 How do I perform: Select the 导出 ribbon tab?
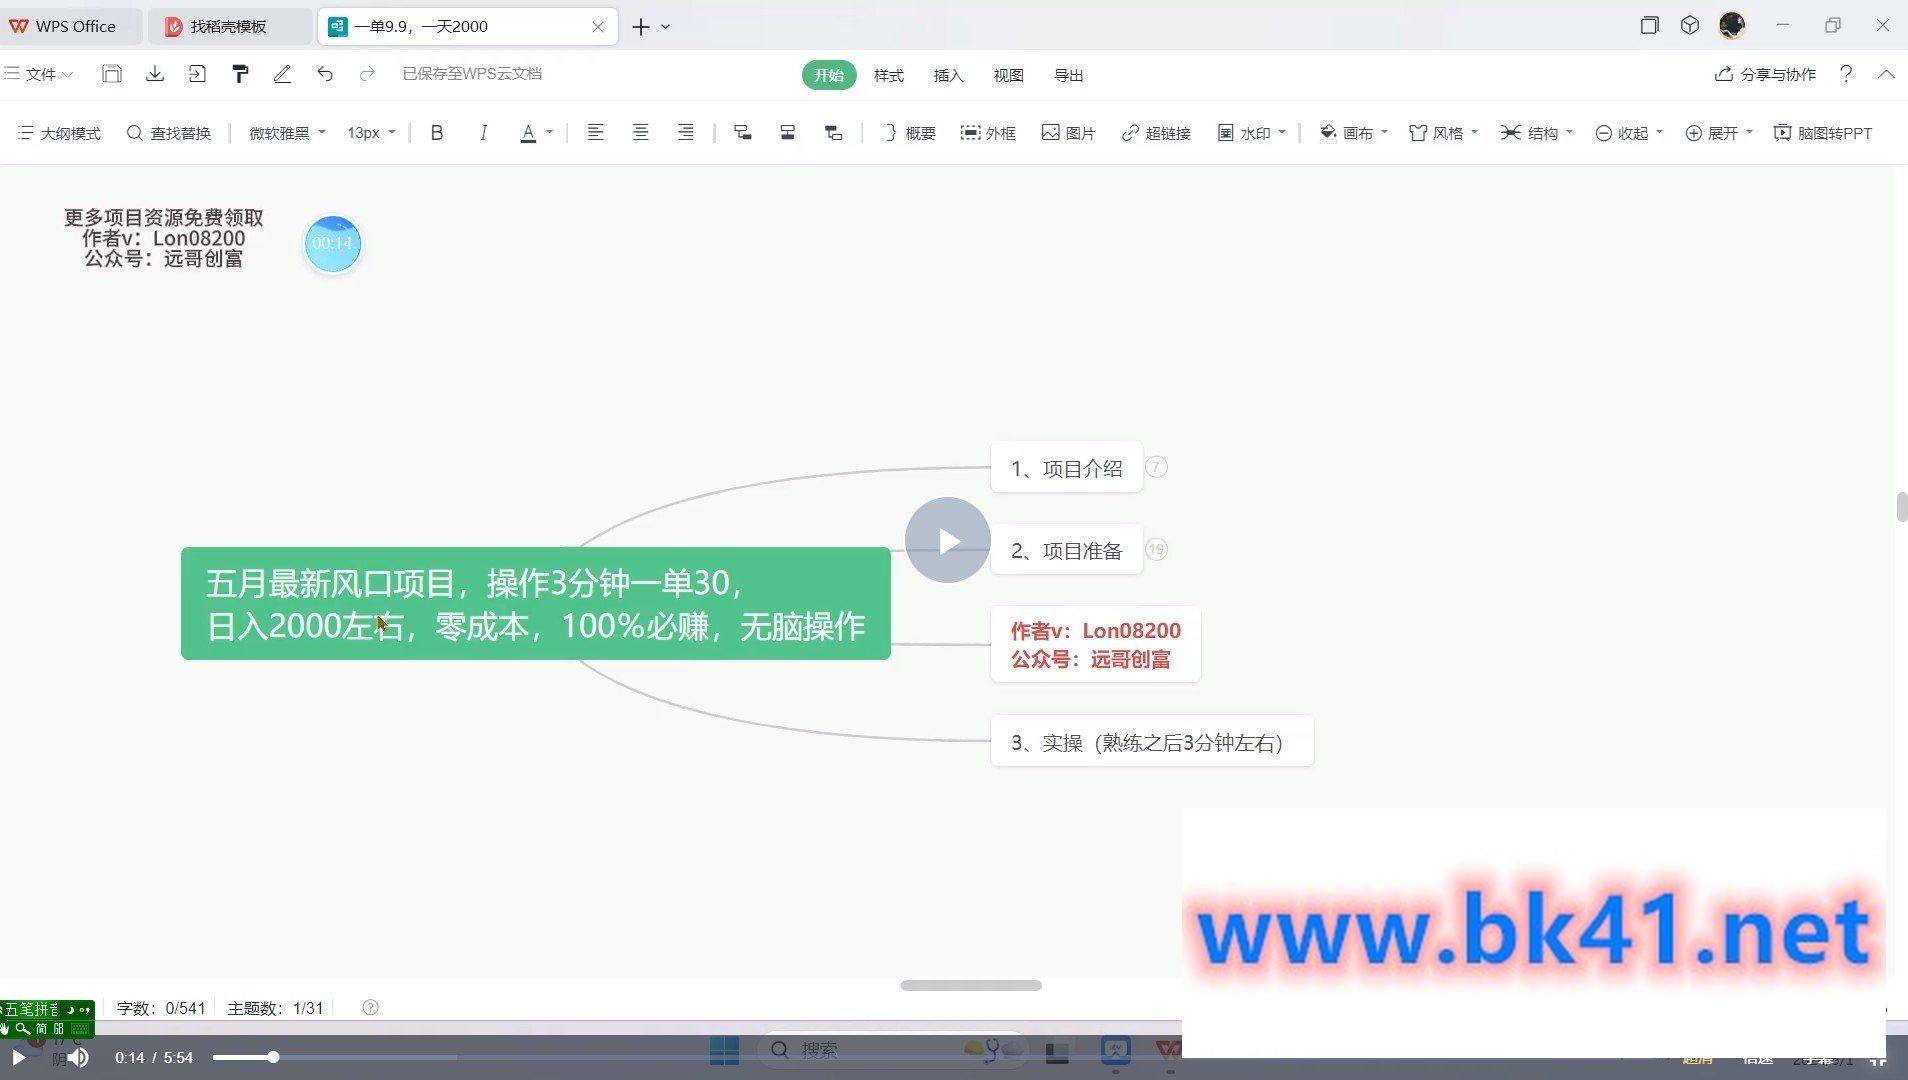click(1068, 75)
